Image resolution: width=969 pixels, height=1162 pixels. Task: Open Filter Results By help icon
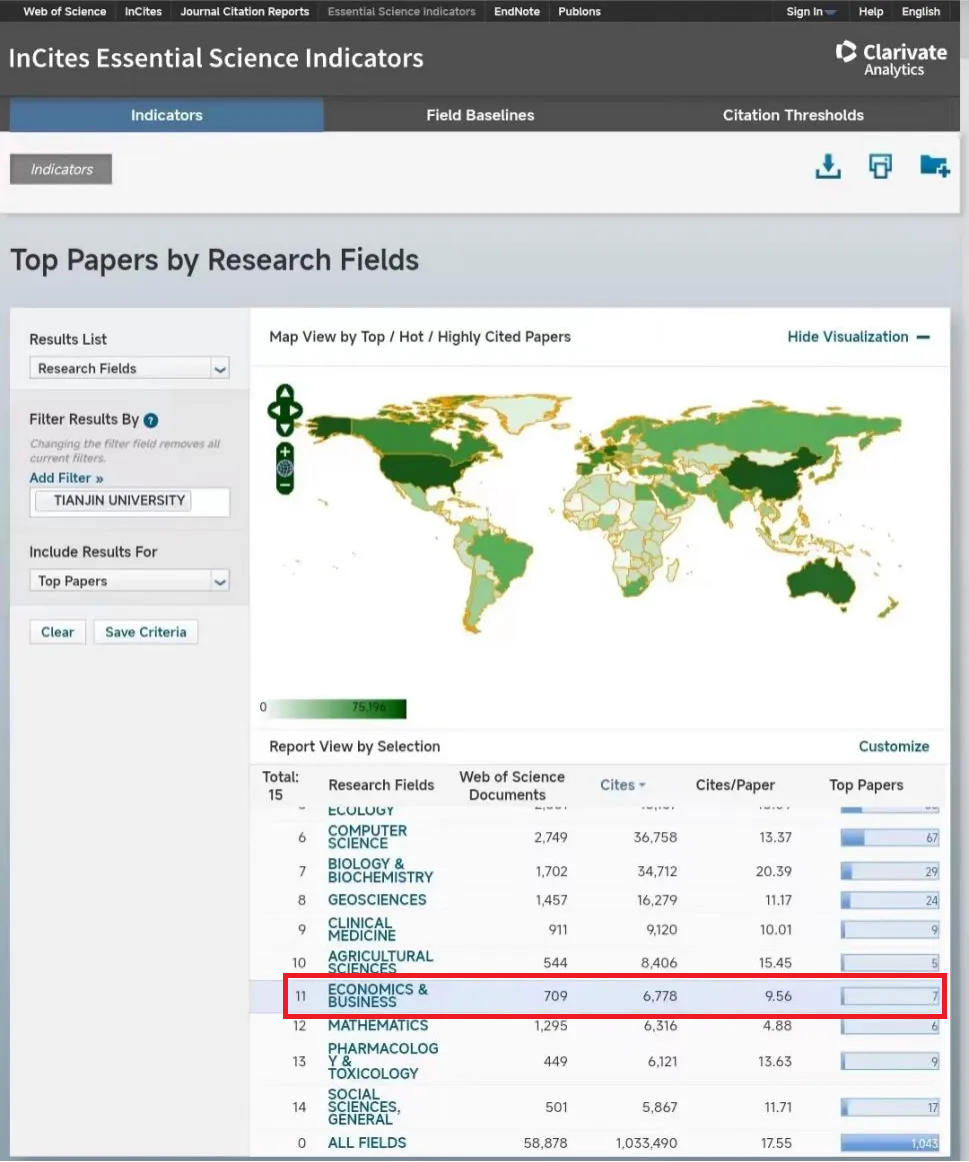pyautogui.click(x=151, y=420)
